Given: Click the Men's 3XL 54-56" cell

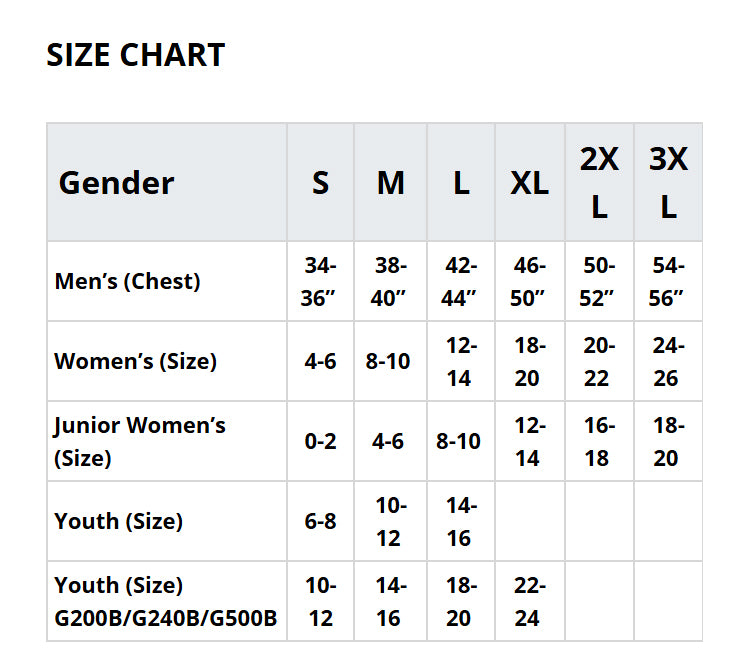Looking at the screenshot, I should pos(667,281).
